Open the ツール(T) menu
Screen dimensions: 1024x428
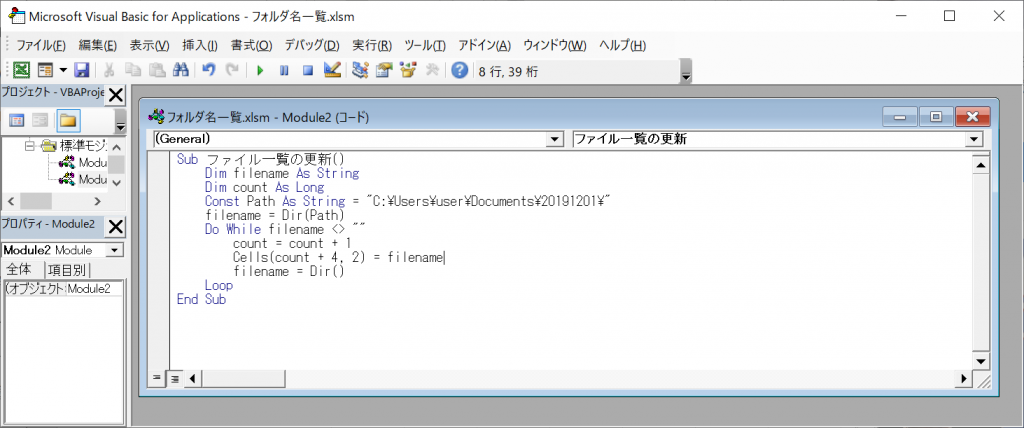pyautogui.click(x=425, y=46)
